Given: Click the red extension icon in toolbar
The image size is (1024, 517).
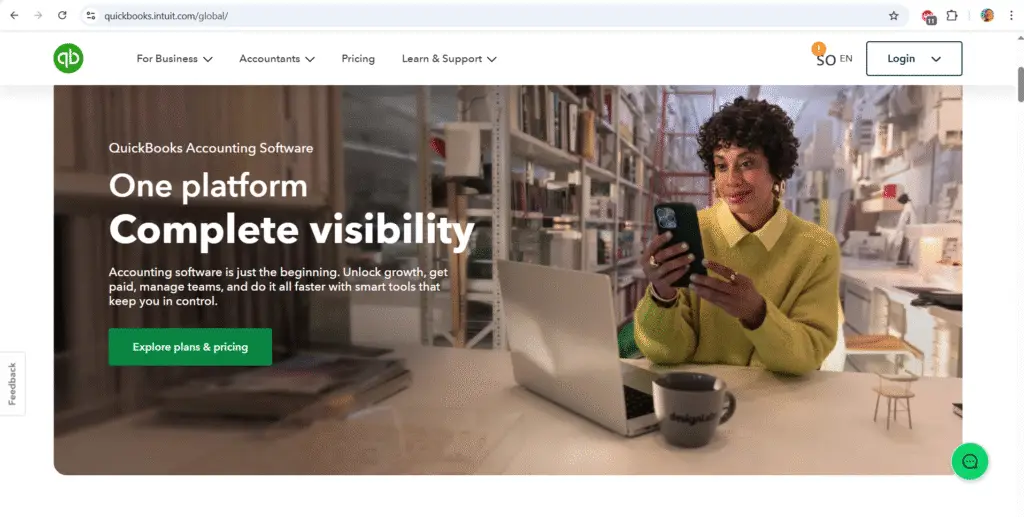Looking at the screenshot, I should coord(928,16).
